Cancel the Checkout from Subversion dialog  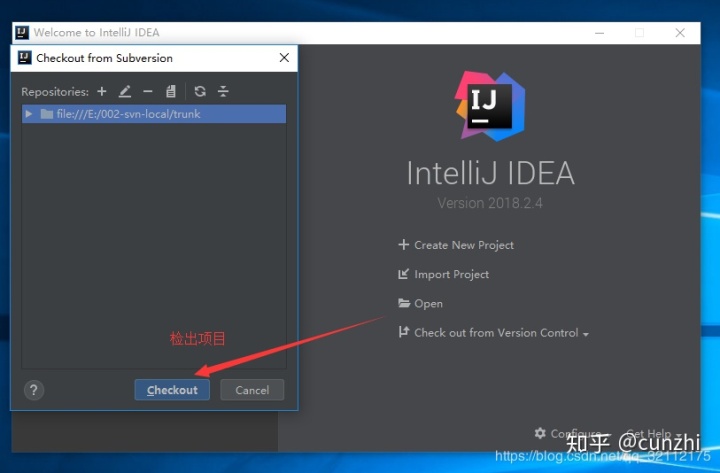[252, 390]
